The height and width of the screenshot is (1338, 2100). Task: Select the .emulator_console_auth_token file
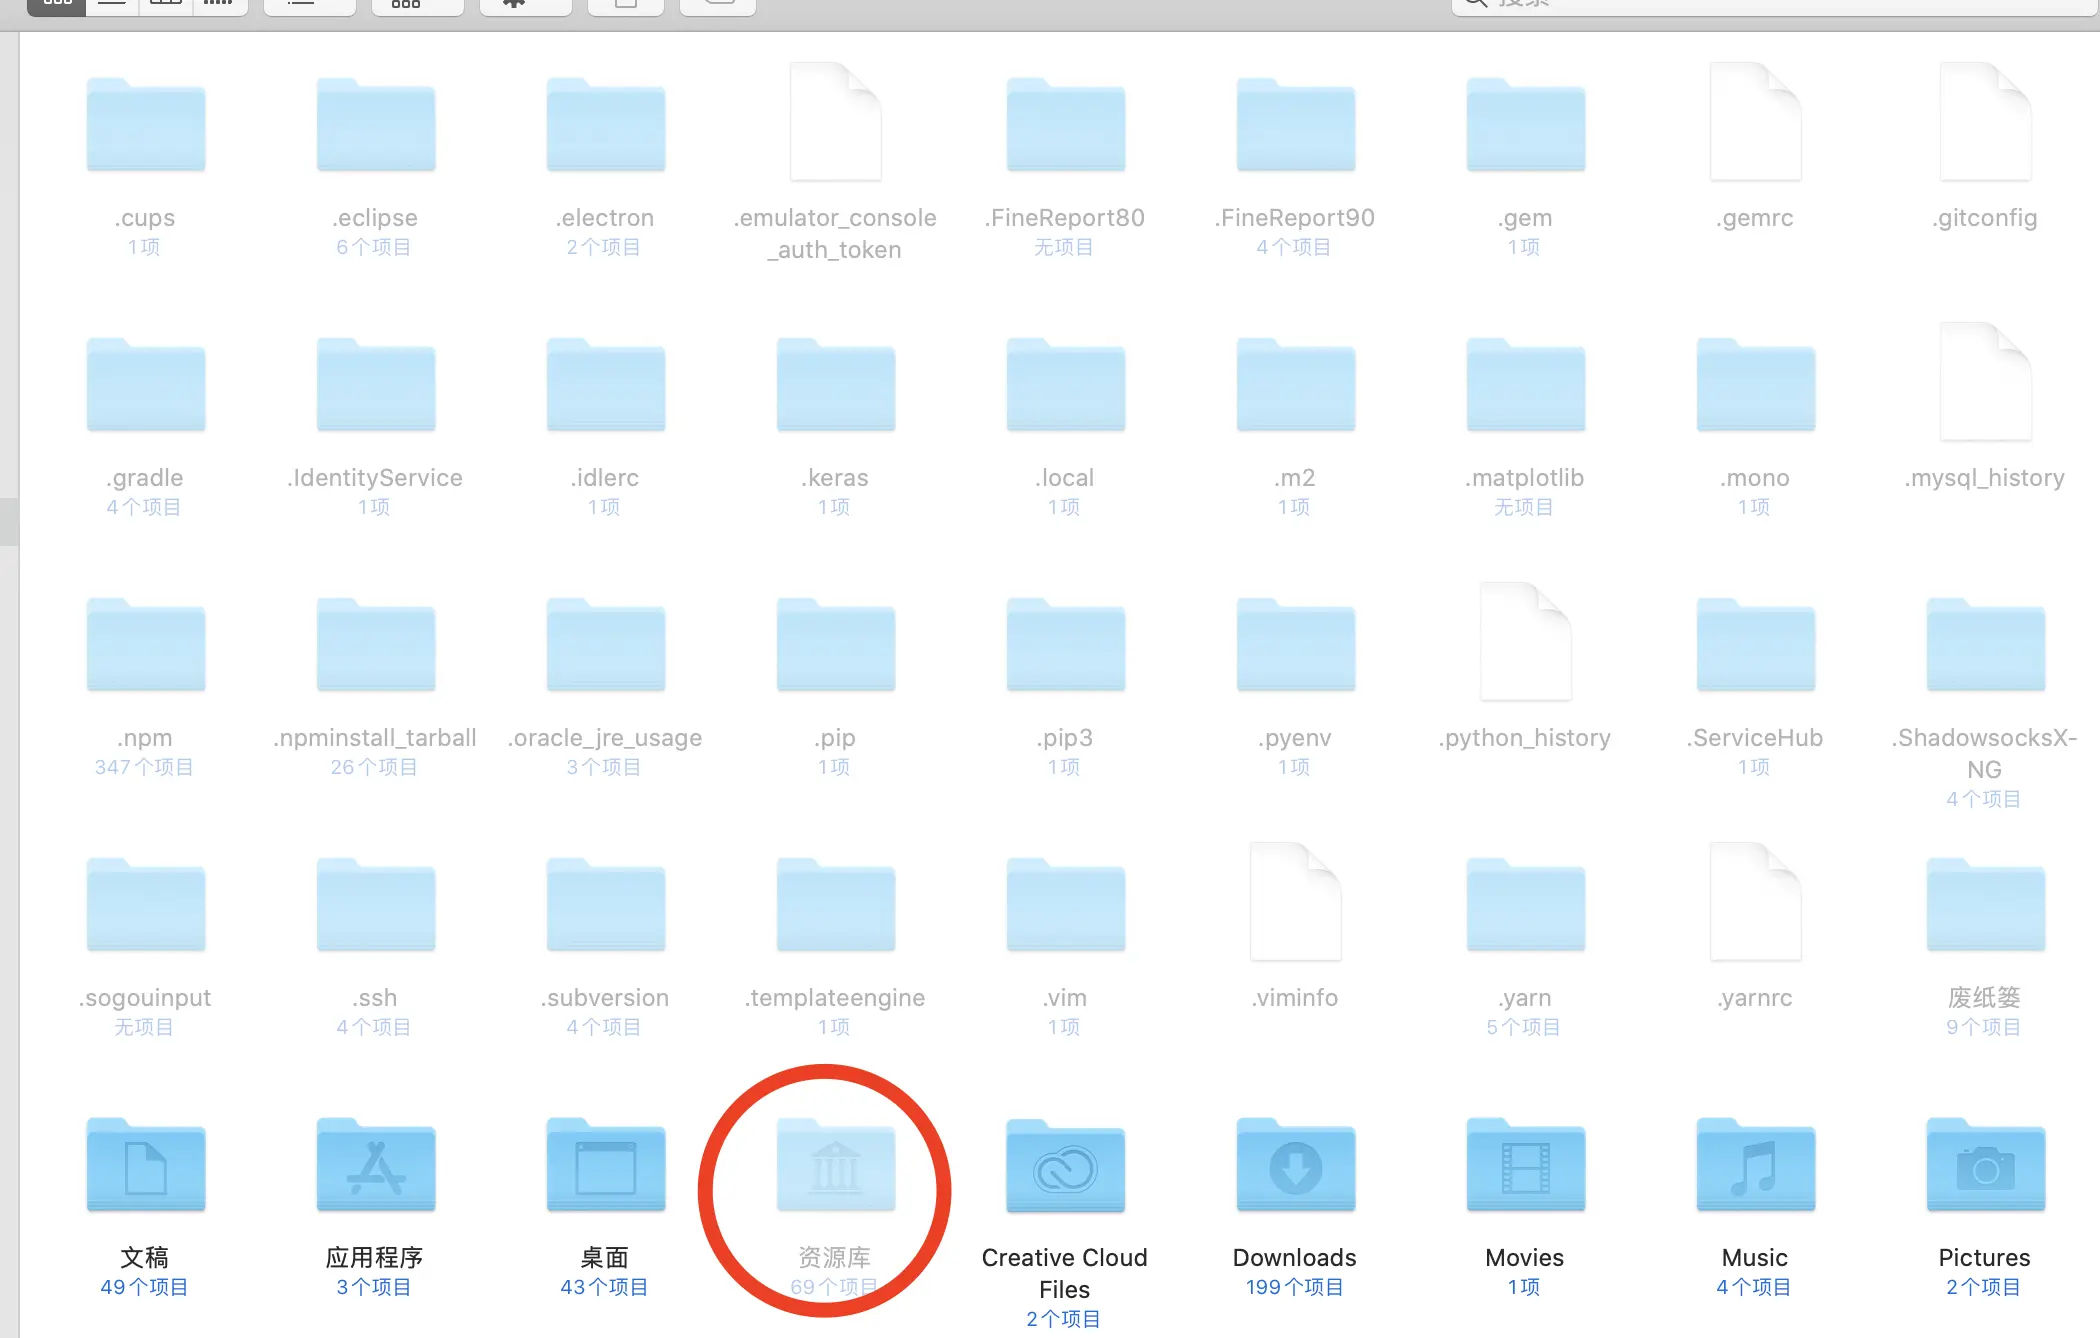835,122
